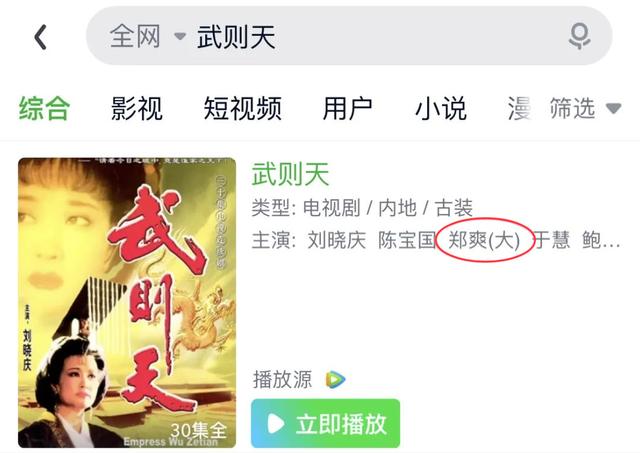Viewport: 640px width, 453px height.
Task: Switch to the 影视 tab
Action: click(x=137, y=109)
